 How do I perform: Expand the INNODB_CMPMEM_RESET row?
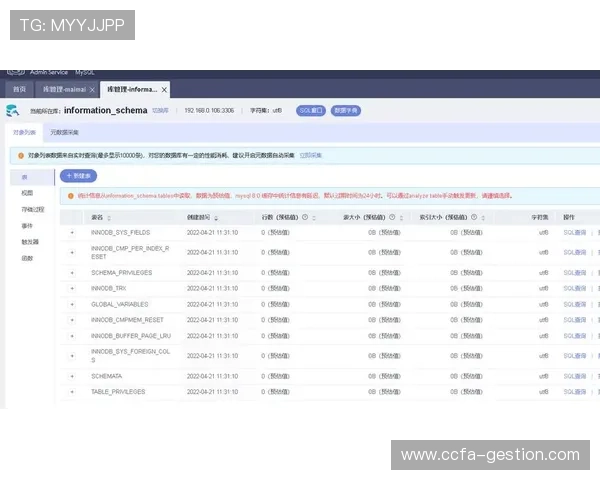(x=72, y=320)
